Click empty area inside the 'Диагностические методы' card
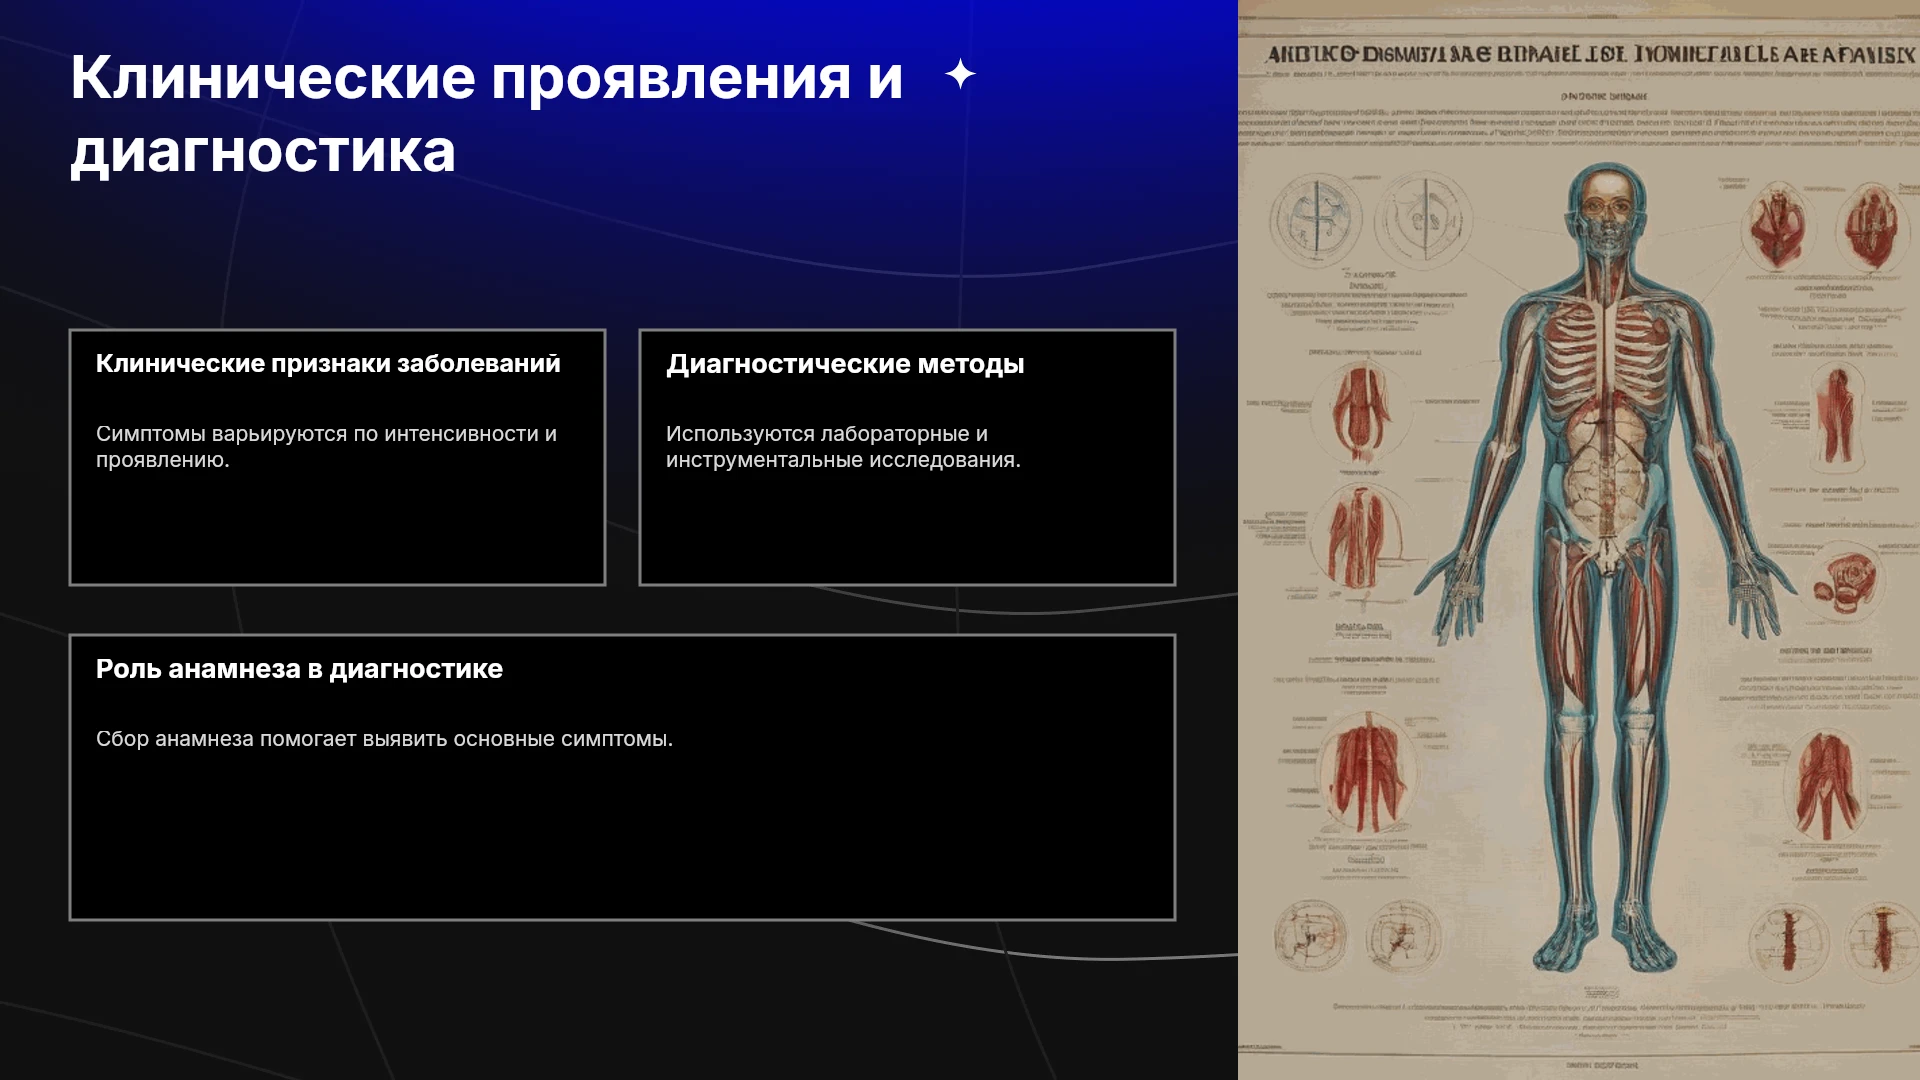This screenshot has height=1080, width=1920. (906, 530)
